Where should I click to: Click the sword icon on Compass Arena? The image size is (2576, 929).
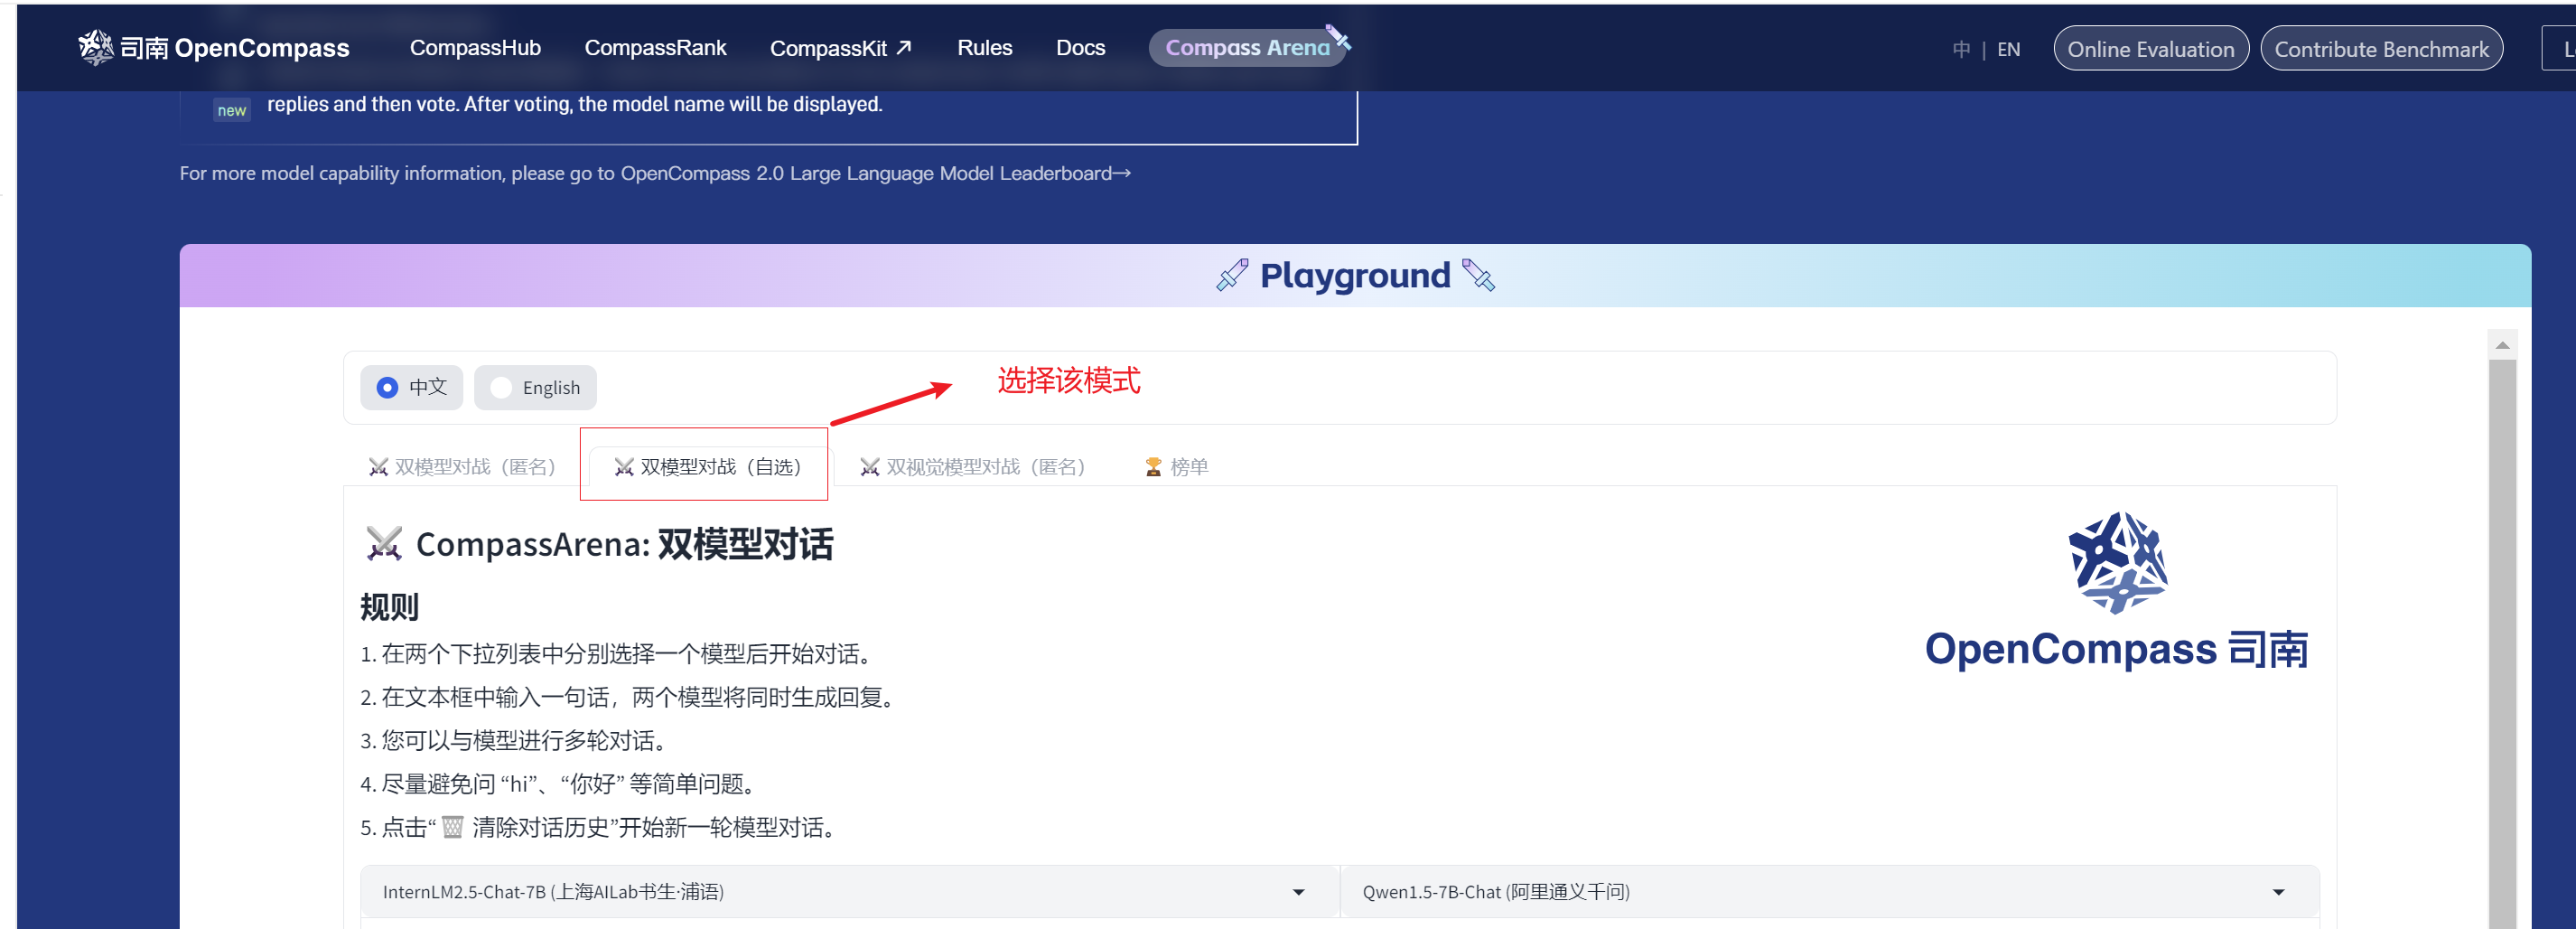coord(1338,37)
